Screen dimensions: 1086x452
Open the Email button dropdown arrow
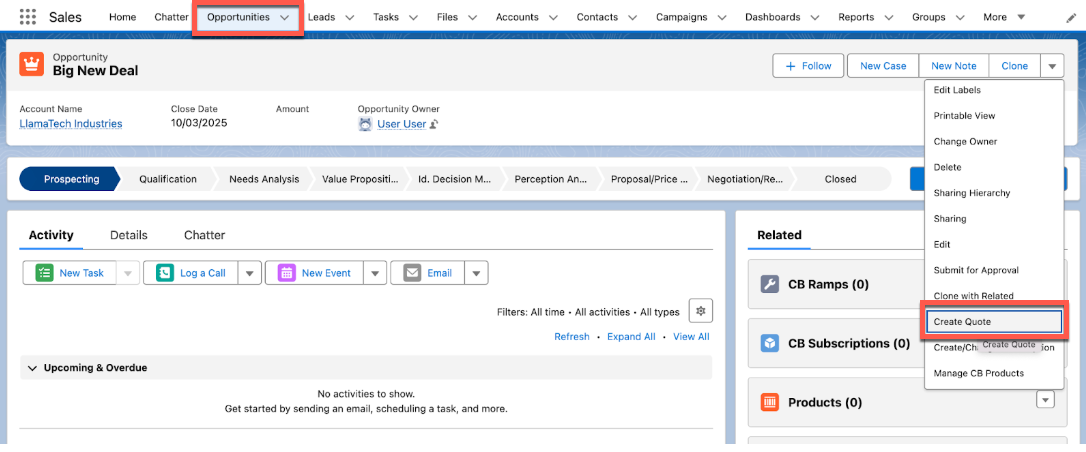[x=477, y=273]
